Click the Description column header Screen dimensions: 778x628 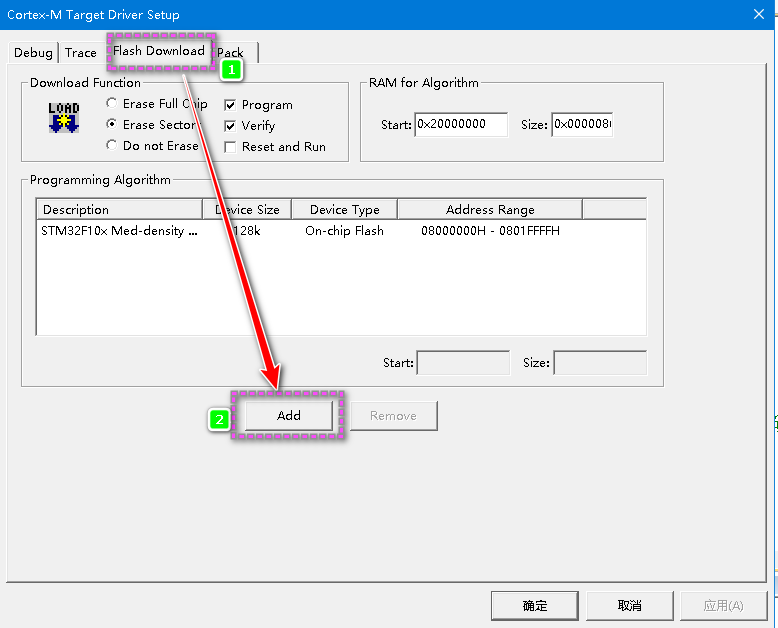[x=120, y=209]
